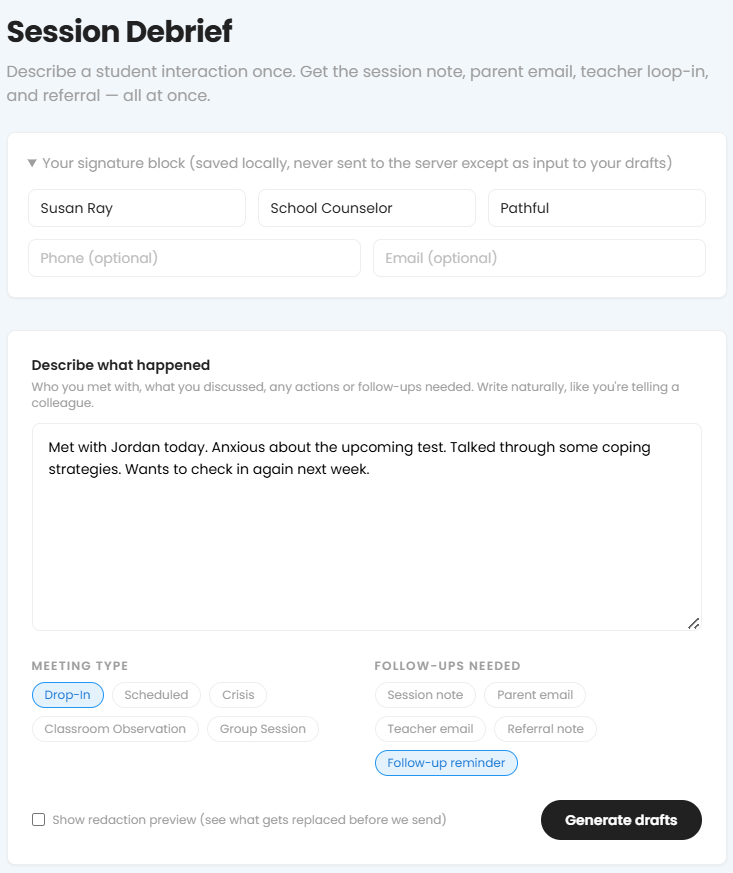The image size is (733, 873).
Task: Enable the Parent email follow-up
Action: pyautogui.click(x=535, y=695)
